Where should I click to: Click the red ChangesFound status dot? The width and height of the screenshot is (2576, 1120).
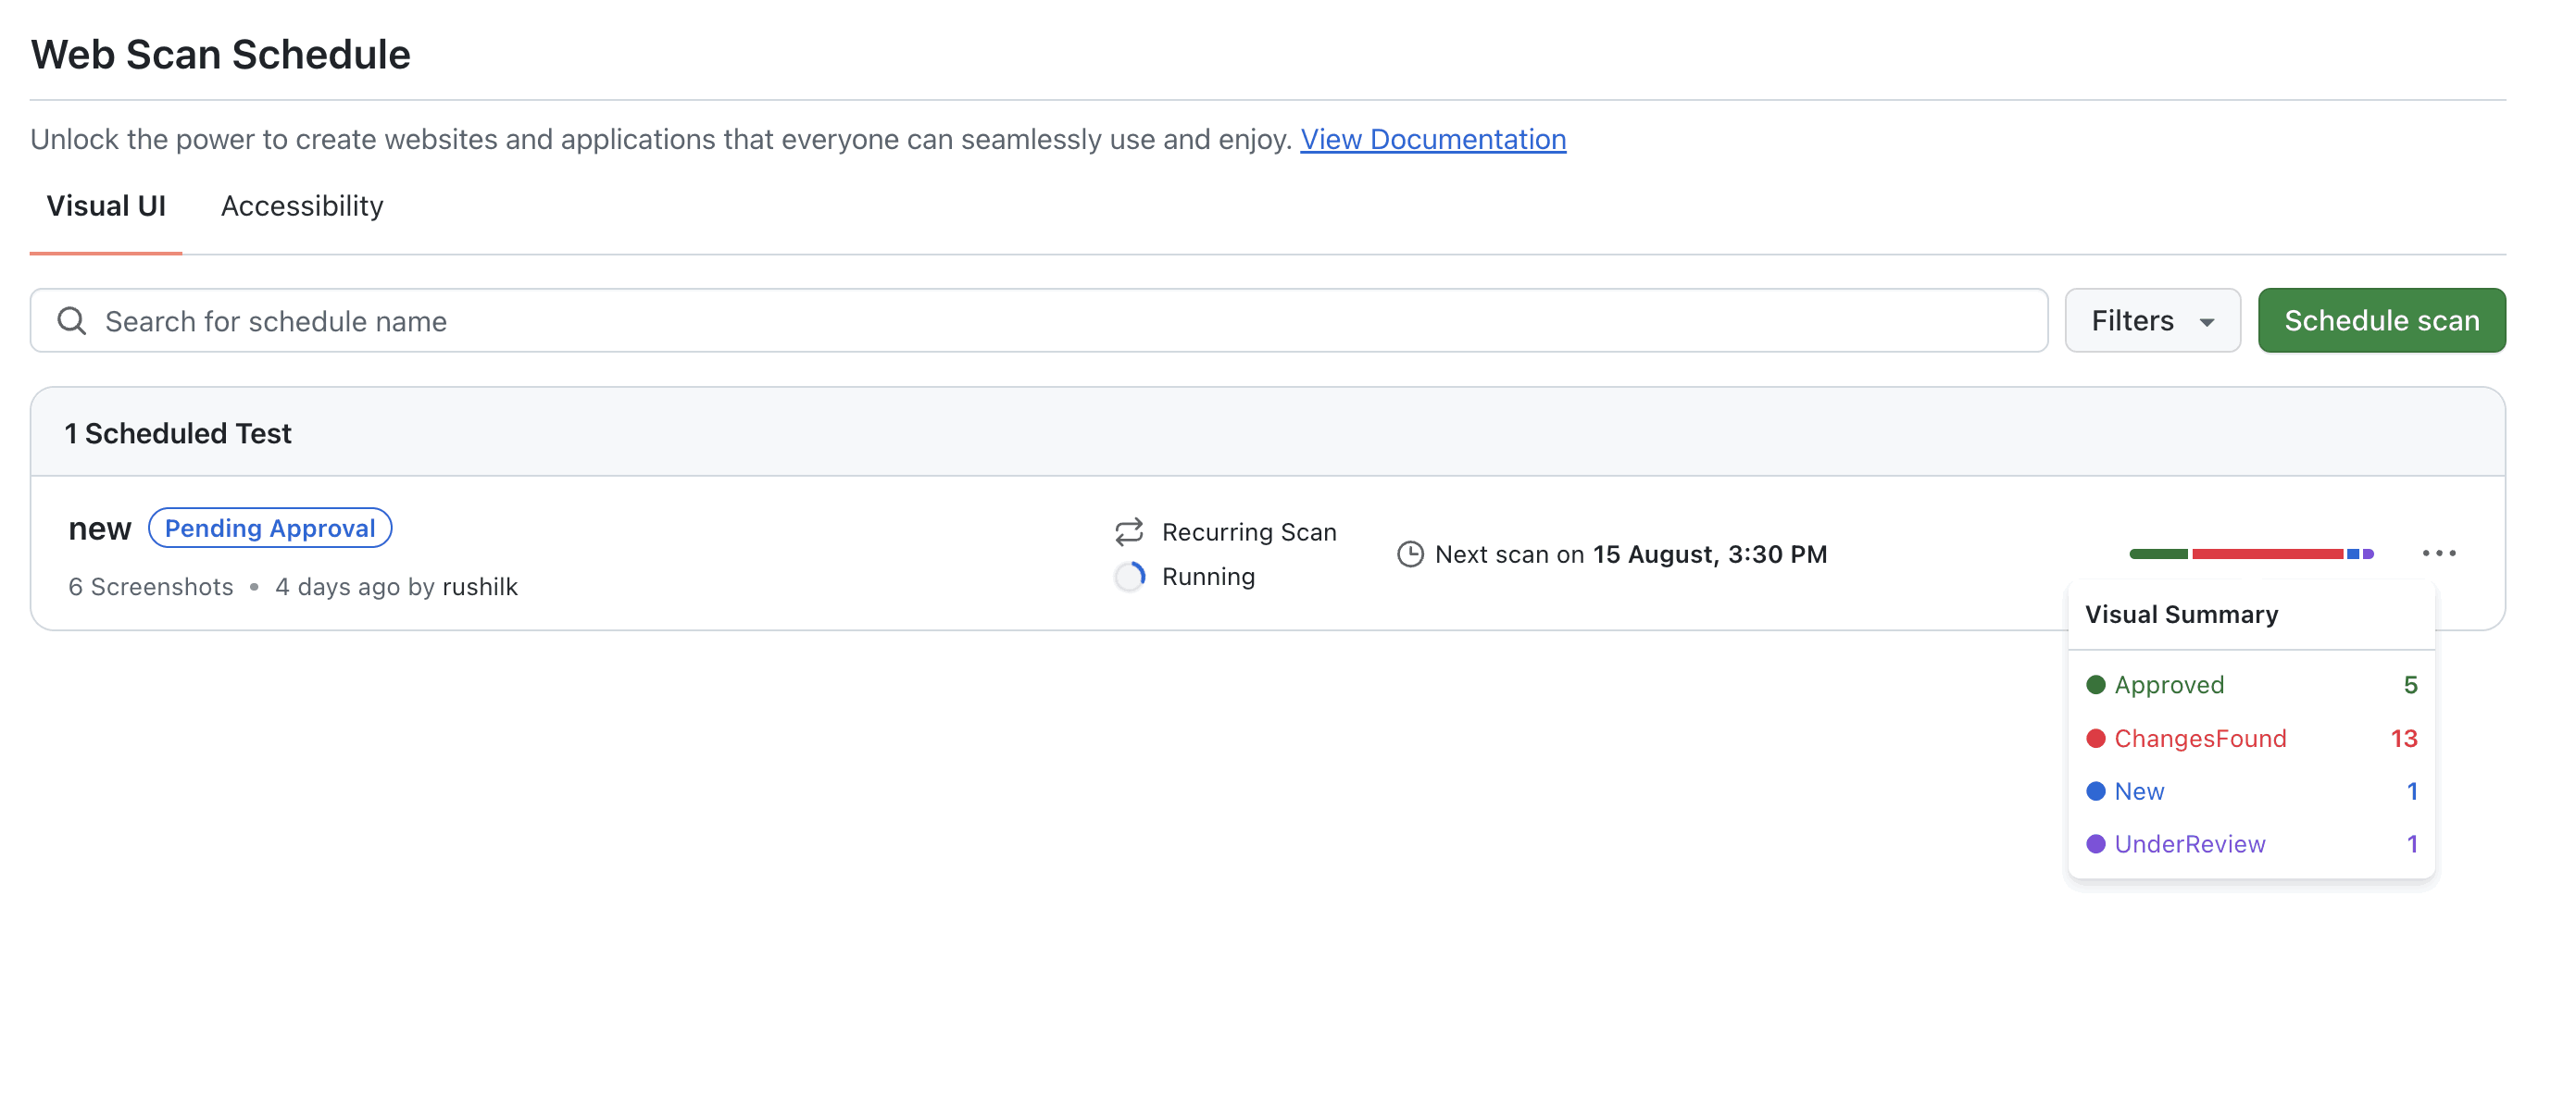click(2095, 738)
